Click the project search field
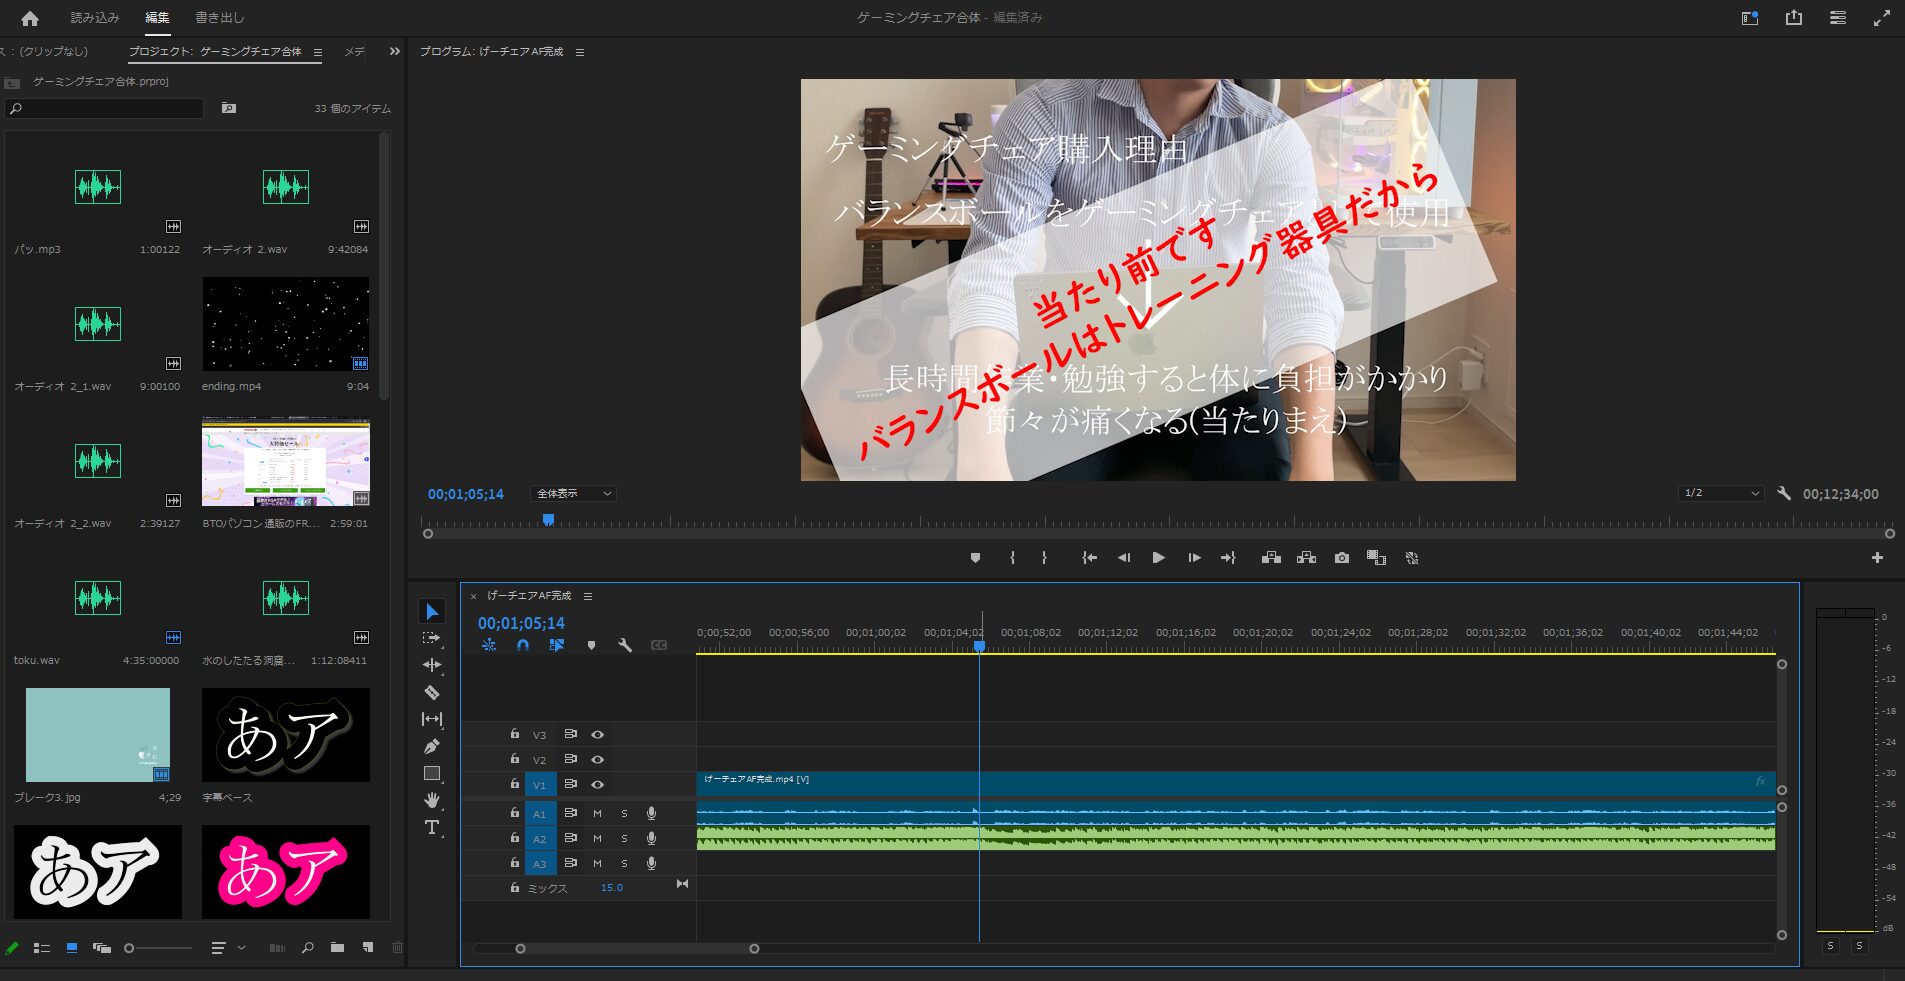 104,108
